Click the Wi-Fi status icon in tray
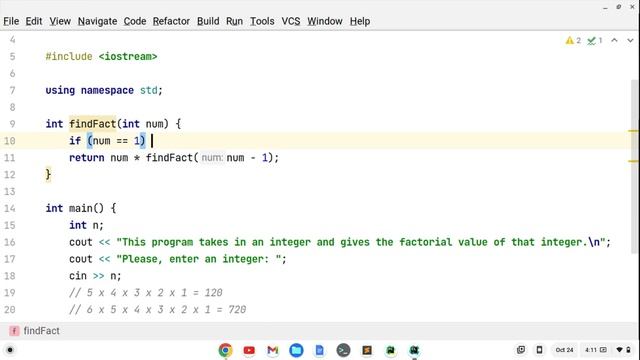This screenshot has width=640, height=360. [620, 350]
